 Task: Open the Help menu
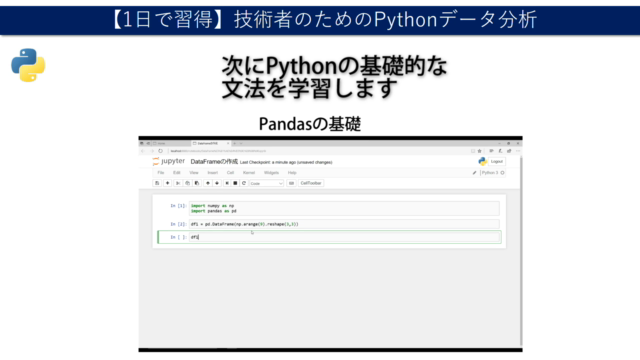pos(292,173)
